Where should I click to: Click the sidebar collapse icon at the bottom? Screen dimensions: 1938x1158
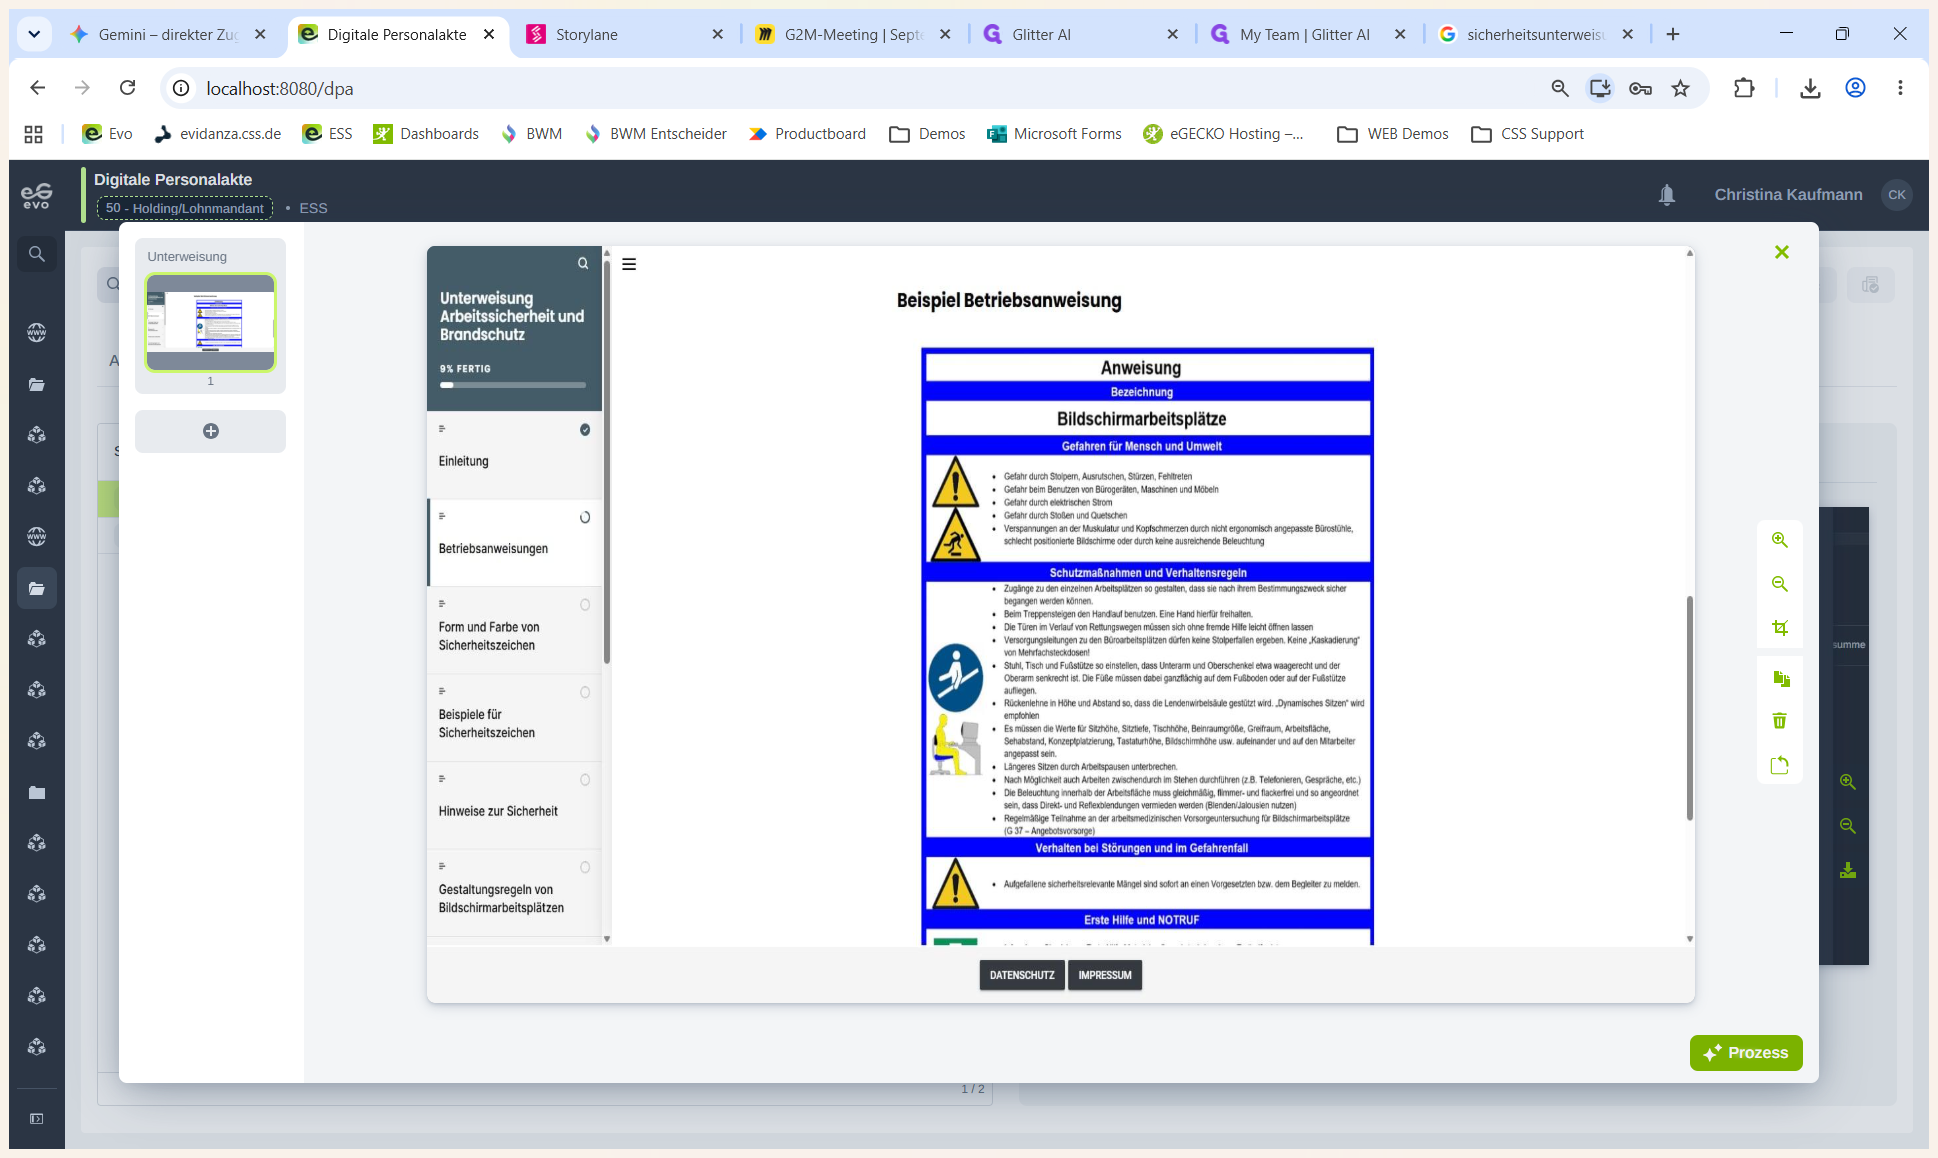(x=37, y=1119)
